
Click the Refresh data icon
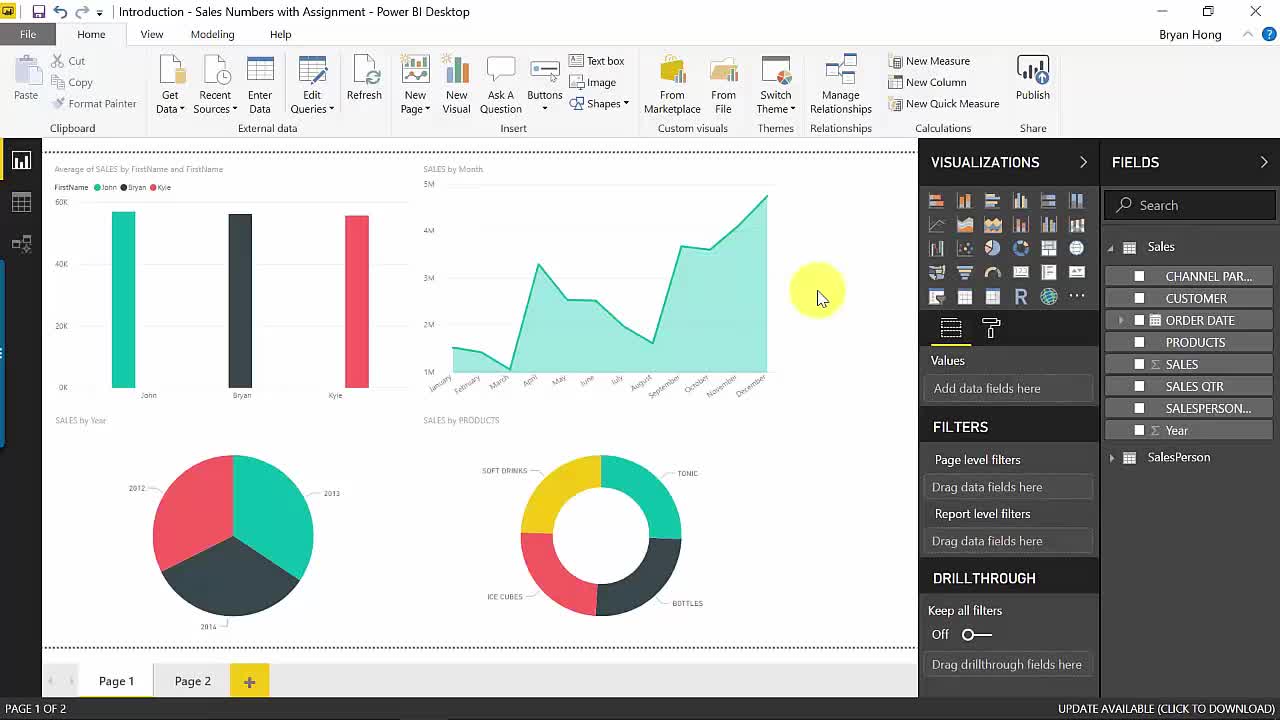(364, 80)
